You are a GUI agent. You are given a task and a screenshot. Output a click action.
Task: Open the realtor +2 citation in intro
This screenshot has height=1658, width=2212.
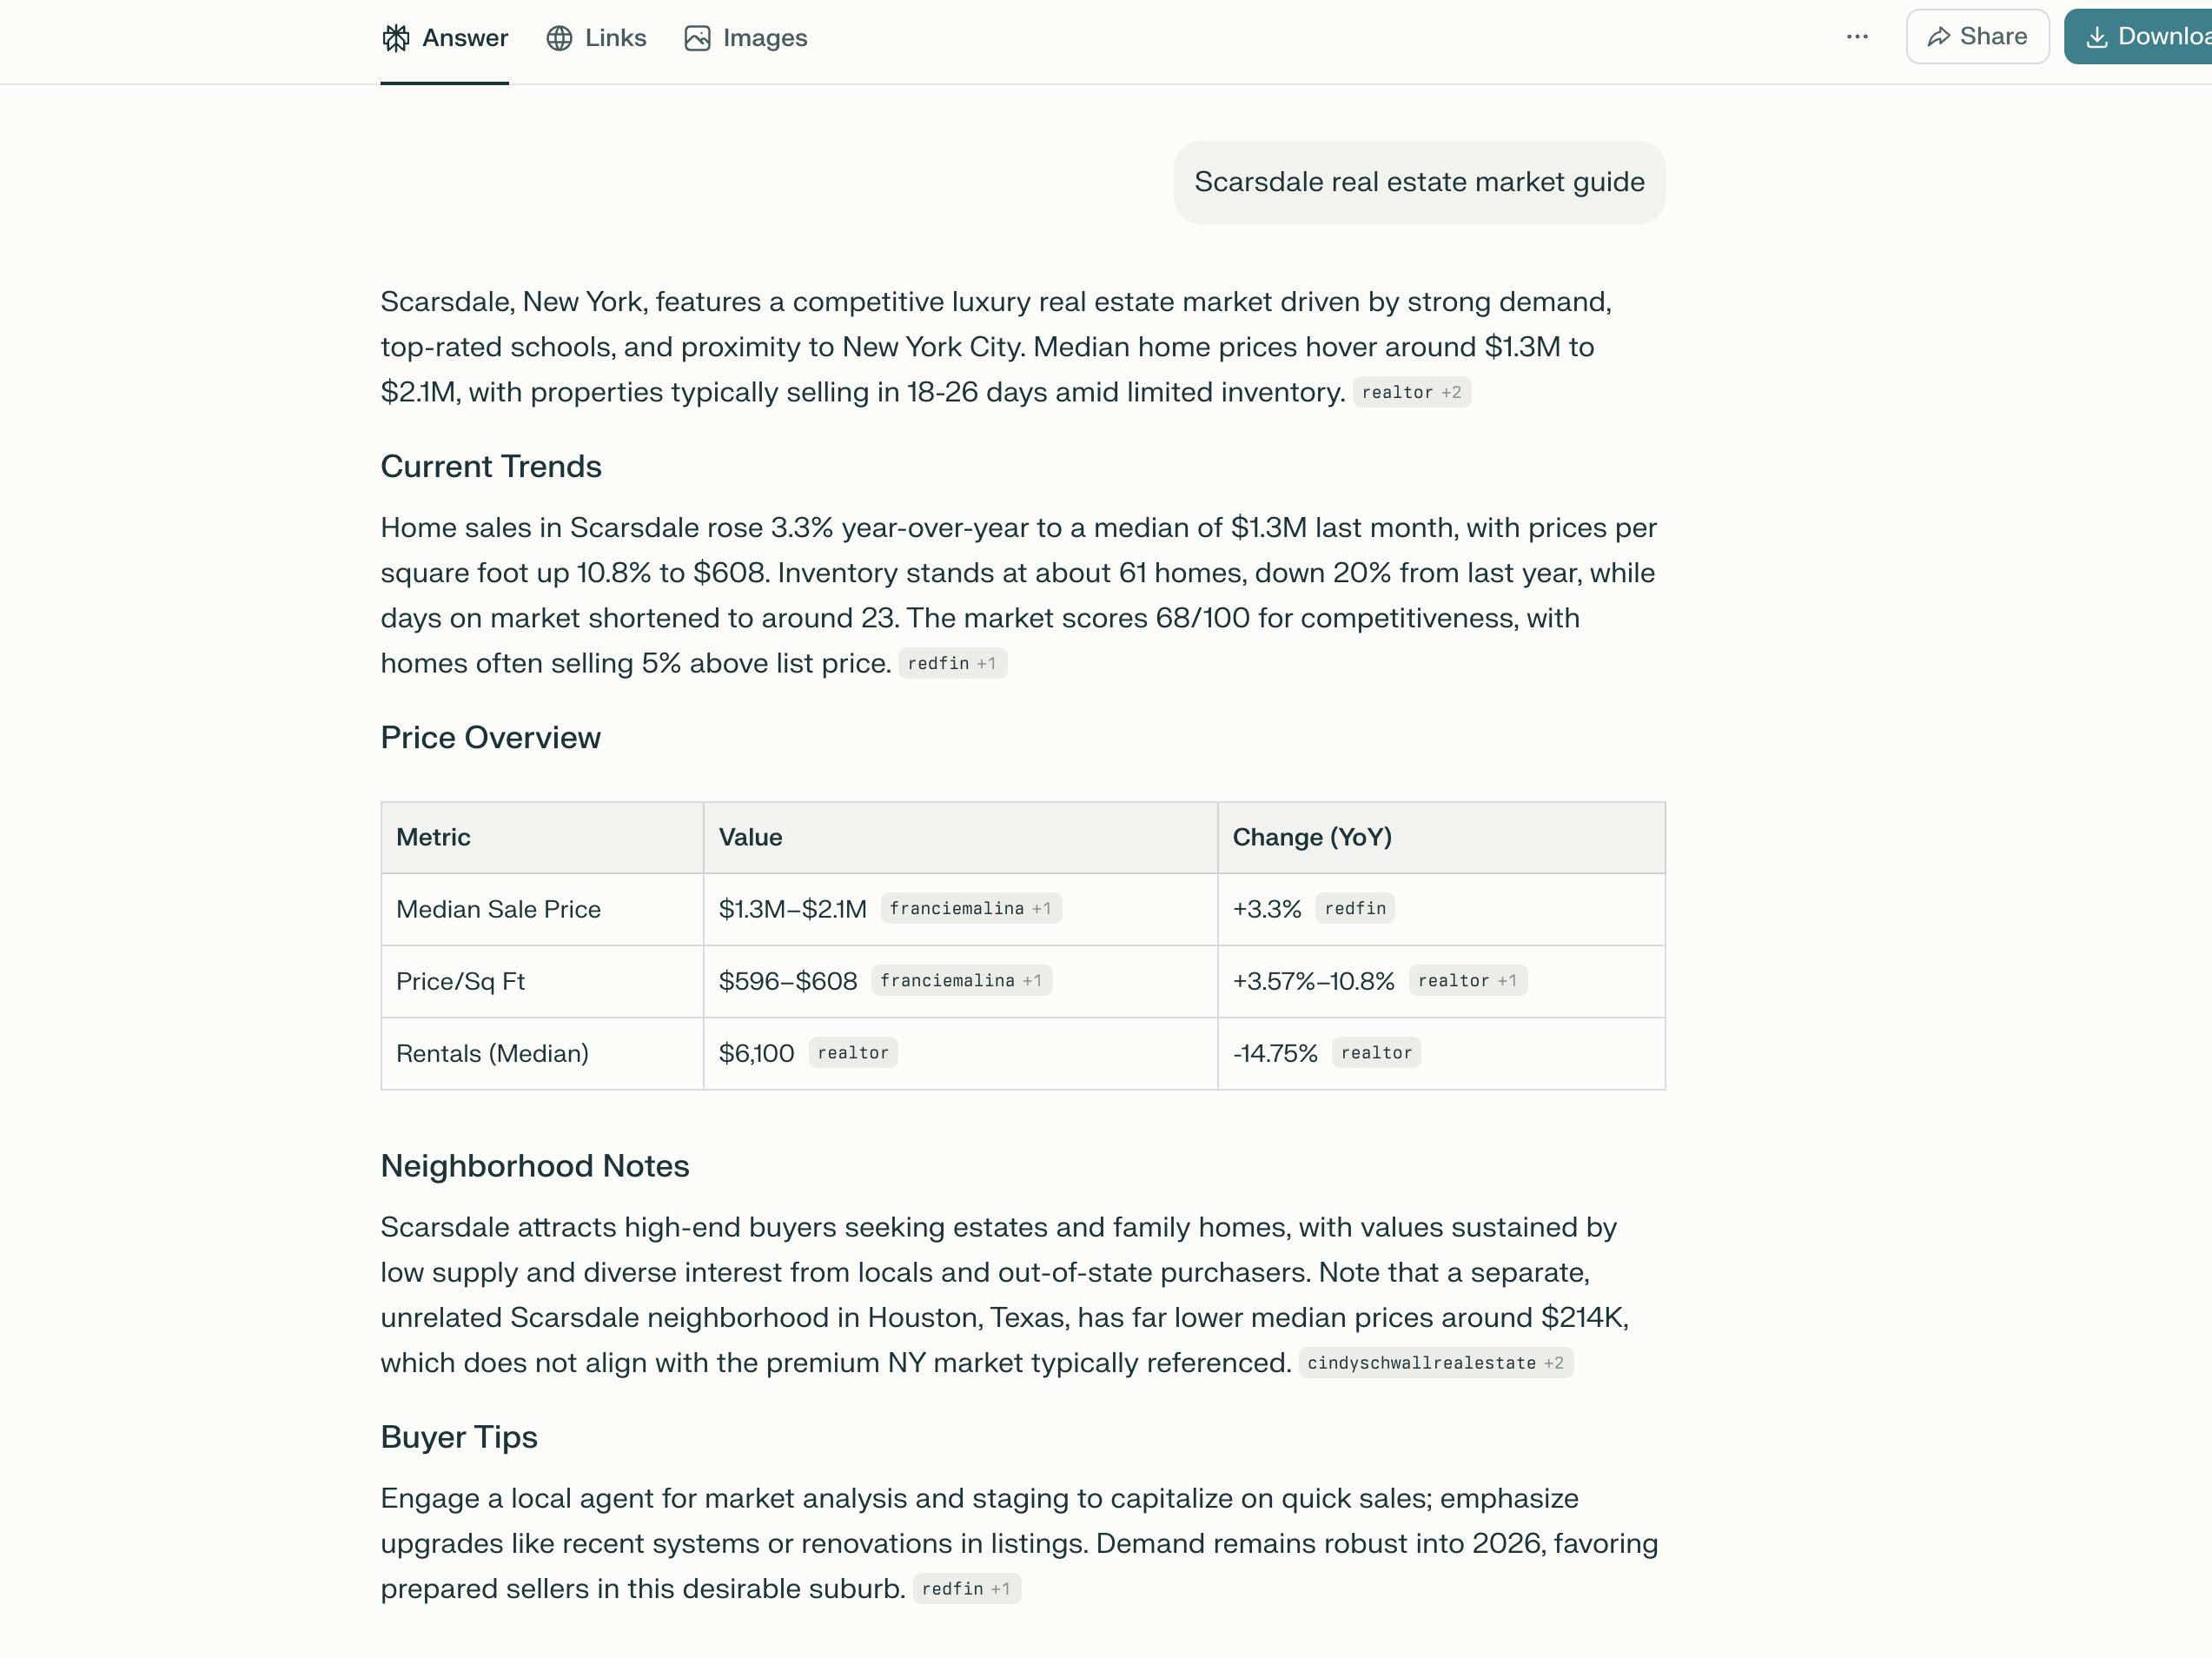(1411, 393)
